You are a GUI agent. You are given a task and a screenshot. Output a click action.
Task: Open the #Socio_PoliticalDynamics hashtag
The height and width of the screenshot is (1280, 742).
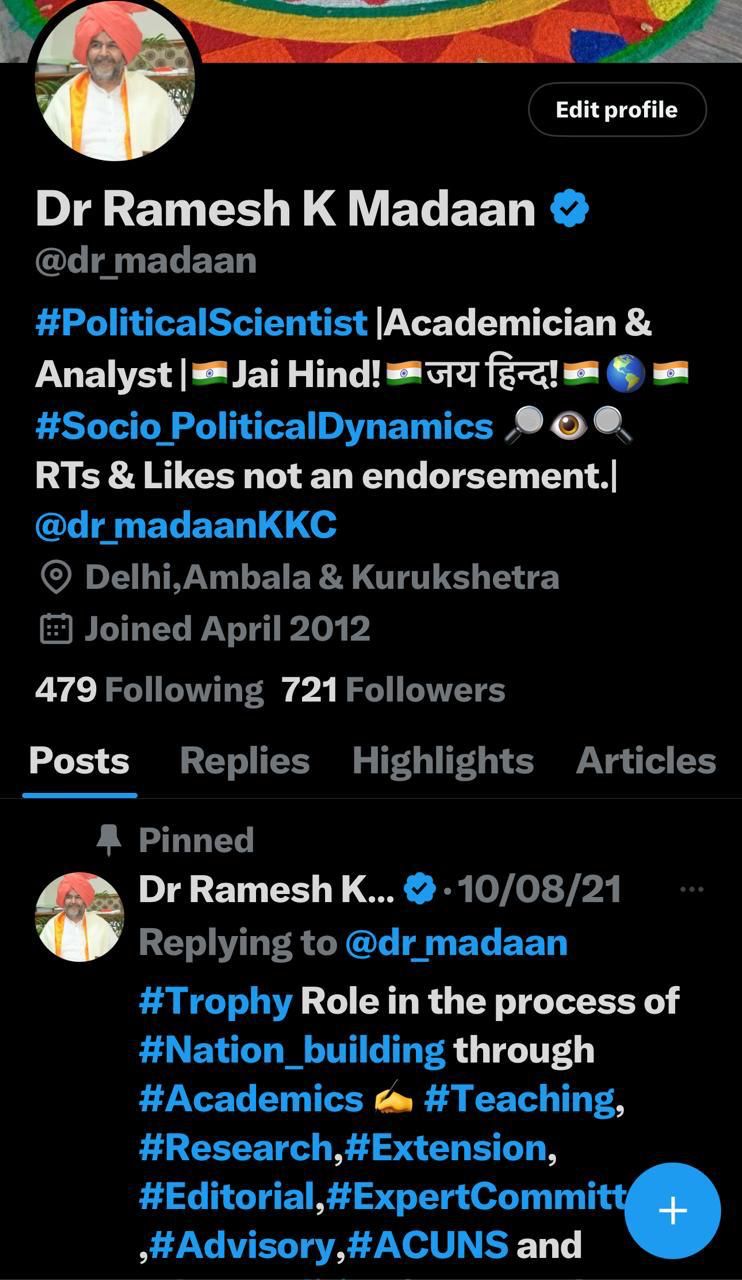[x=264, y=426]
